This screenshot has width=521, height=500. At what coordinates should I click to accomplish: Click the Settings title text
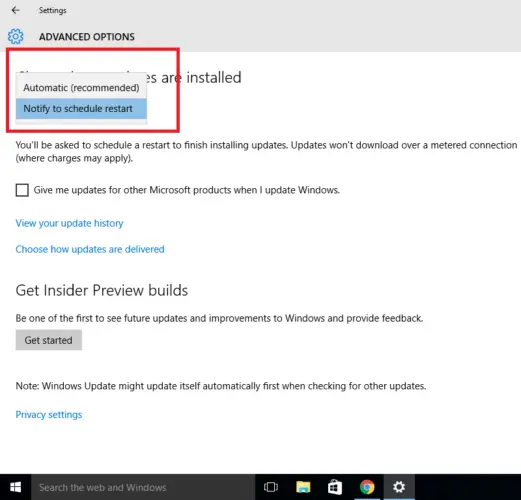click(x=53, y=10)
